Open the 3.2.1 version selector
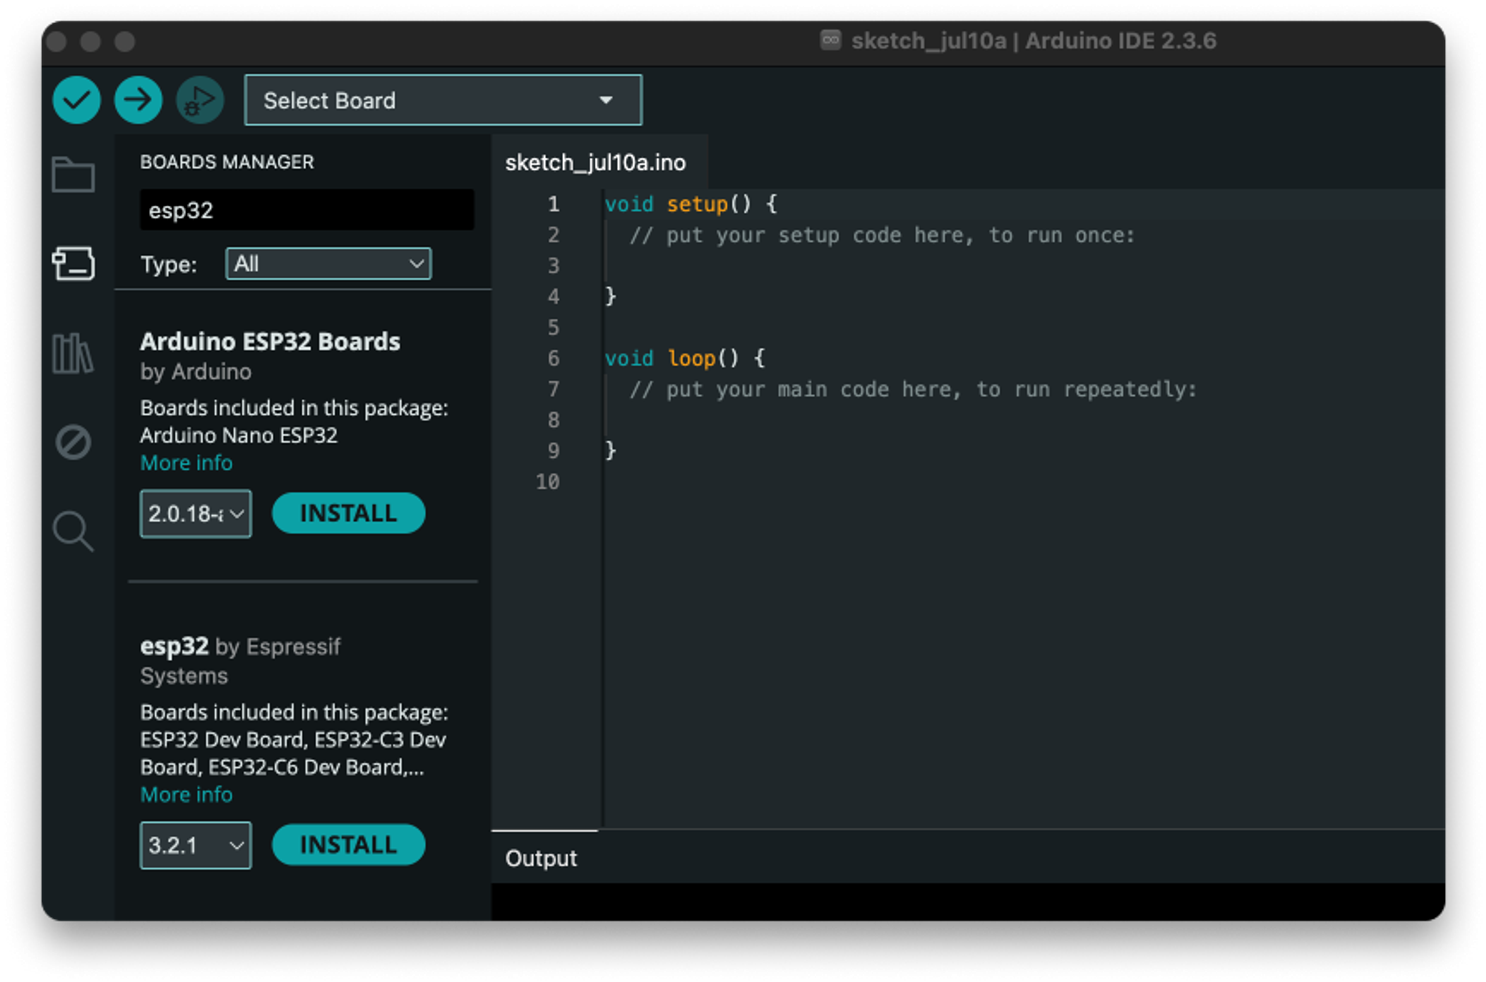Screen dimensions: 1486x982 coord(196,846)
